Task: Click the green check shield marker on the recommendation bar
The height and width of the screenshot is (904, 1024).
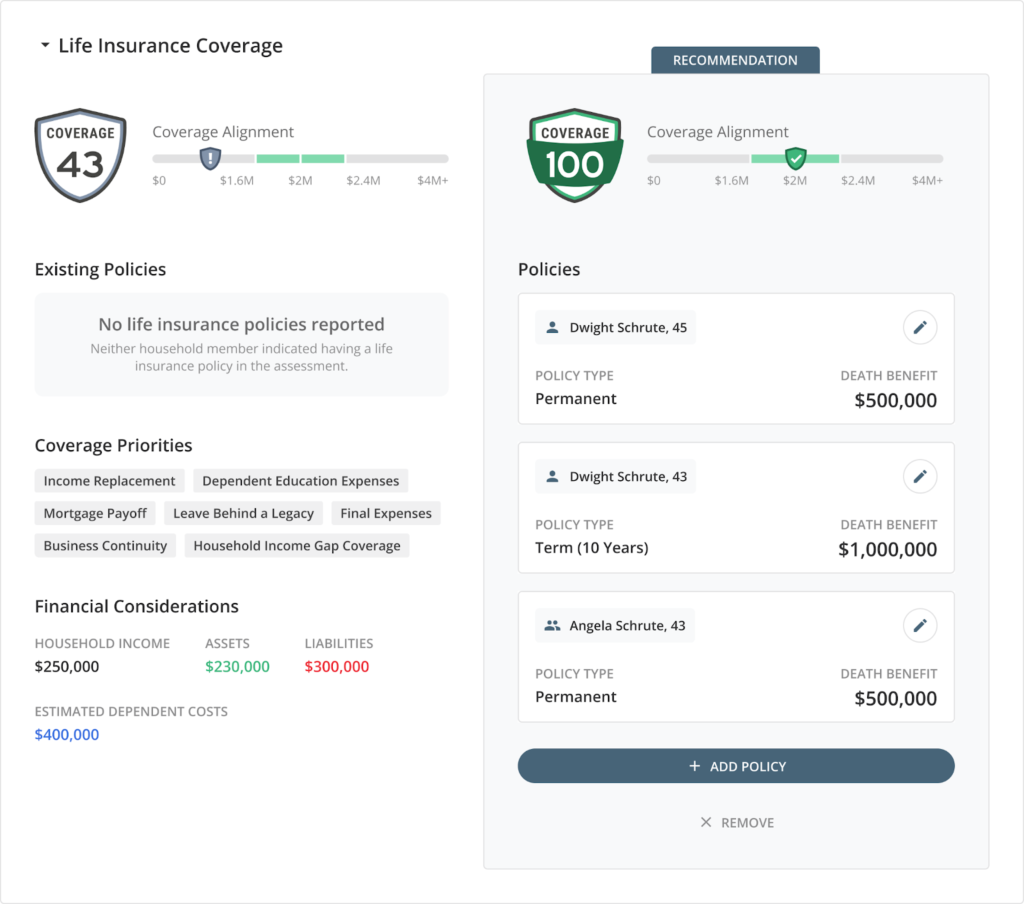Action: [x=795, y=158]
